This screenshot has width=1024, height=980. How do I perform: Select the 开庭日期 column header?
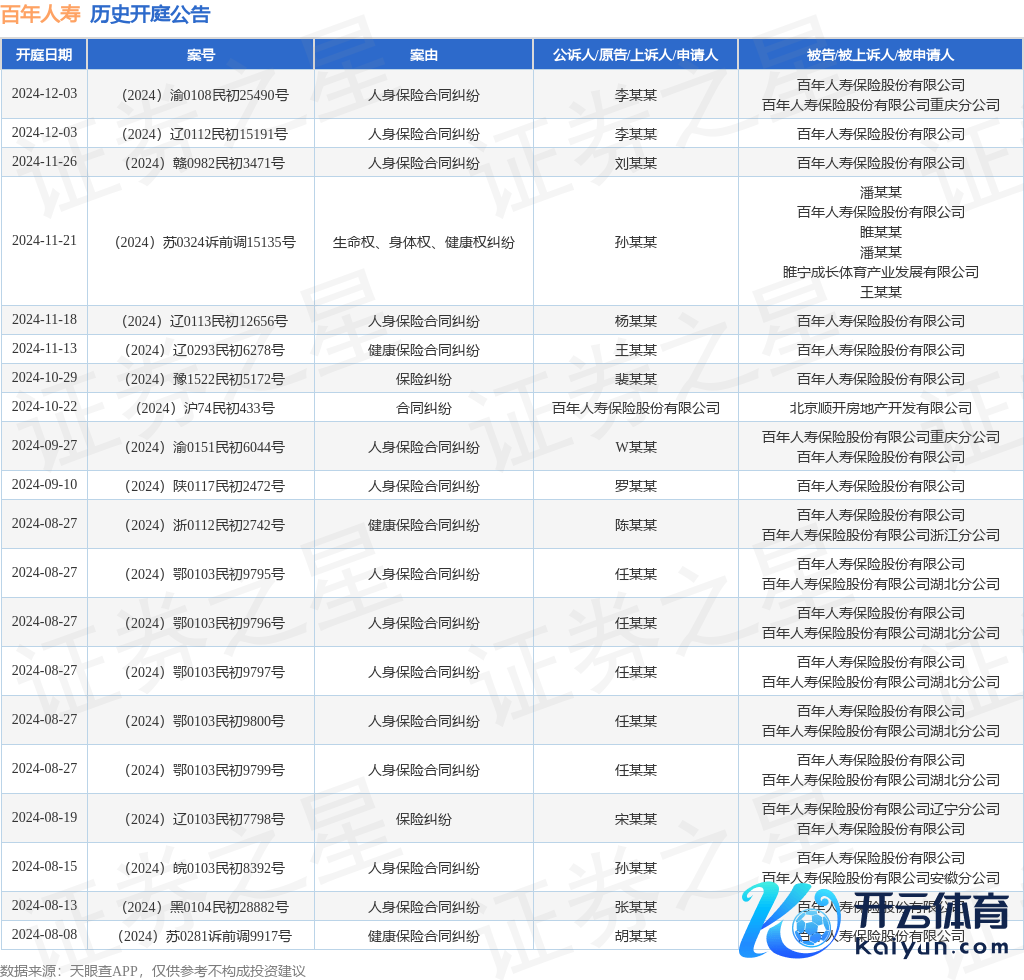click(x=44, y=55)
